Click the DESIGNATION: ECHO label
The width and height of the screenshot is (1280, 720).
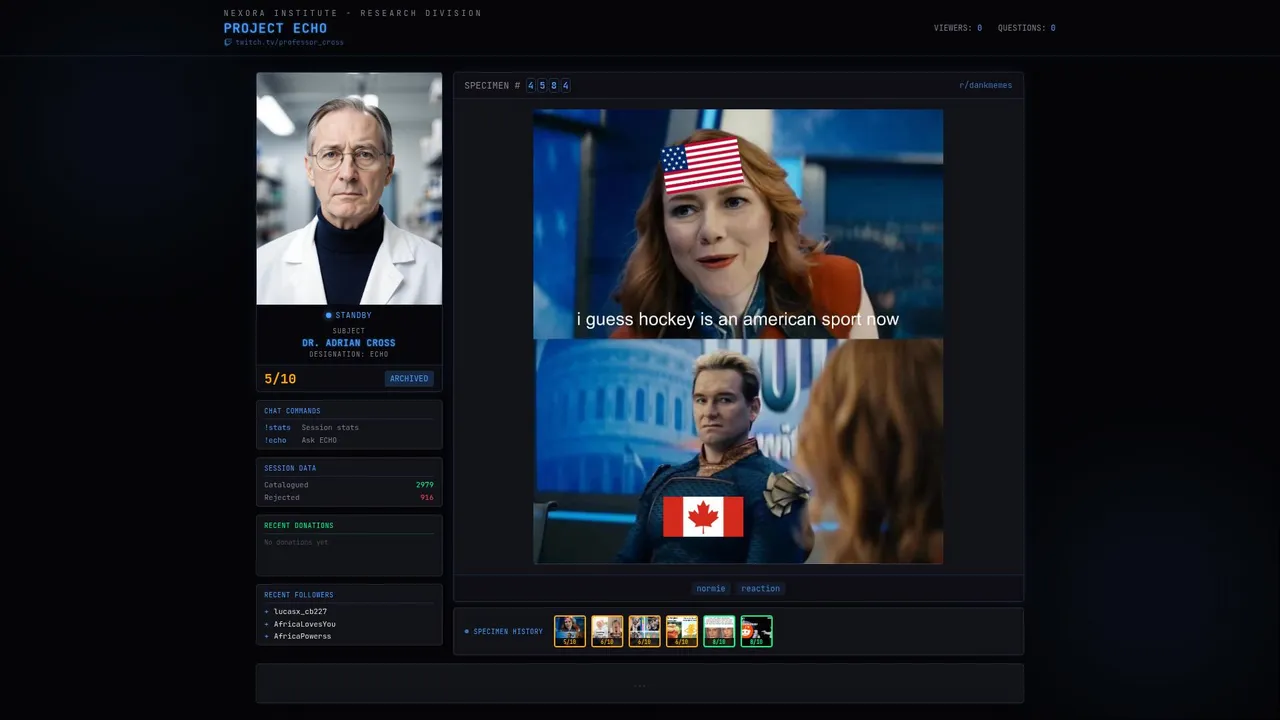point(349,354)
